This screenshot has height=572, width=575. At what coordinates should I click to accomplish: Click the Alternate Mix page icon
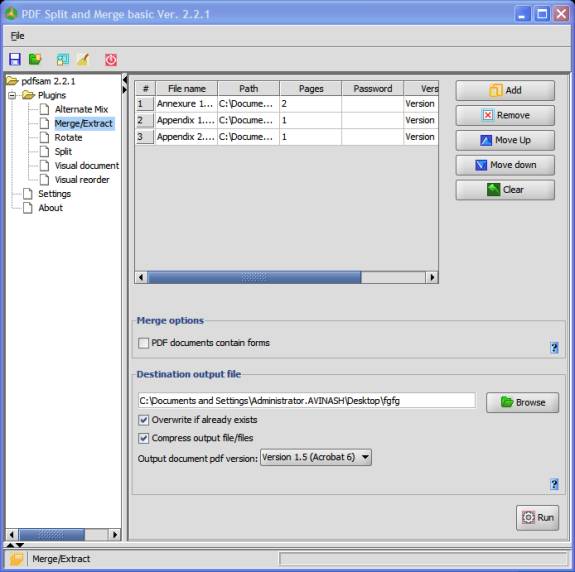coord(44,109)
